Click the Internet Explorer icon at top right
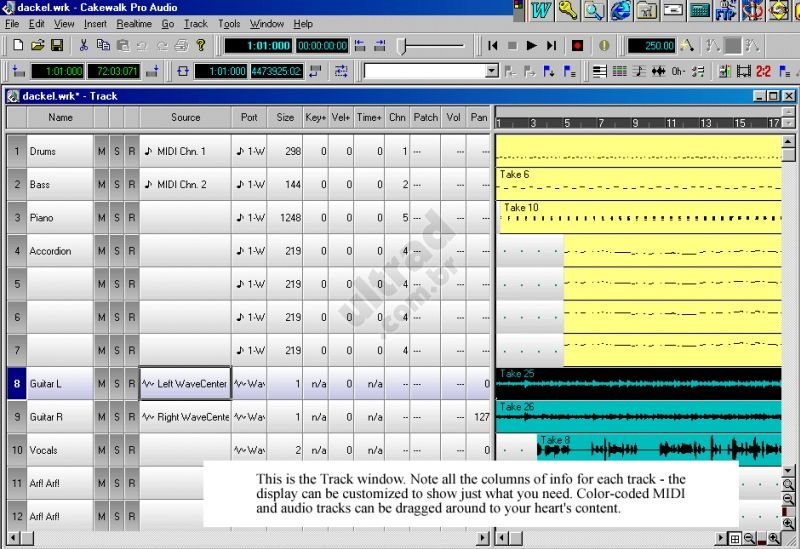Screen dimensions: 800x549 [620, 10]
